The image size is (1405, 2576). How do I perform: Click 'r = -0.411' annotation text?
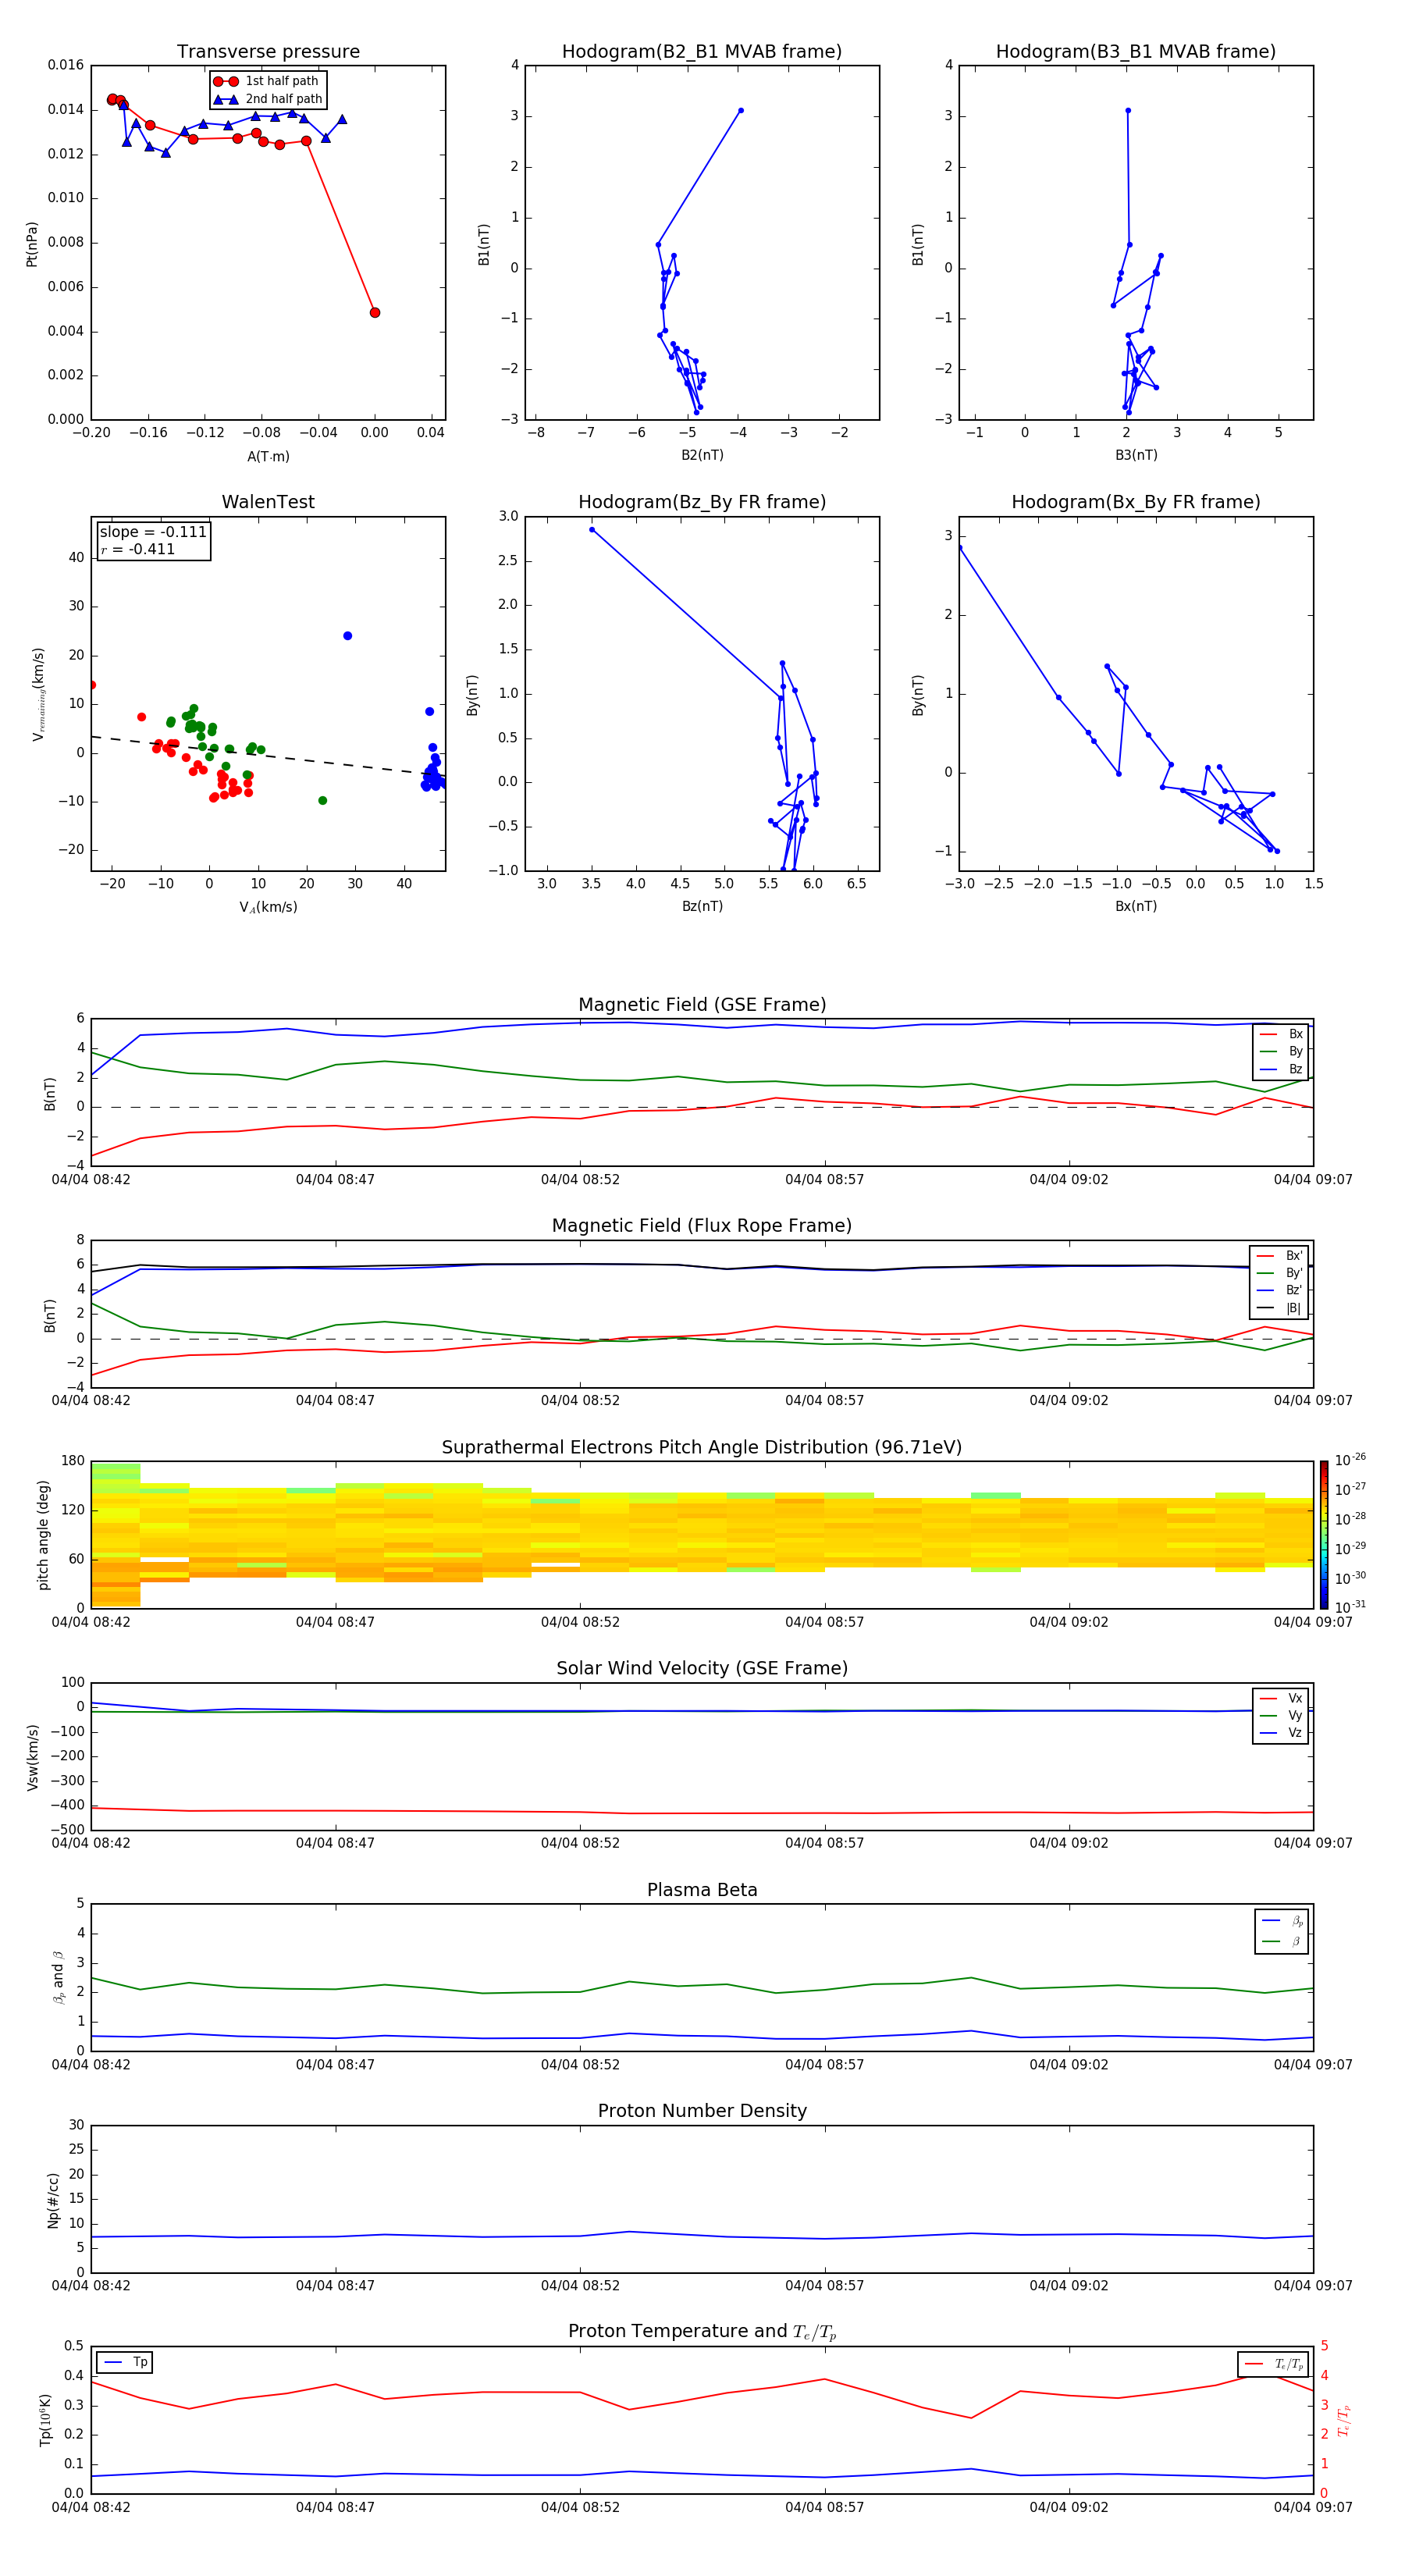(138, 549)
